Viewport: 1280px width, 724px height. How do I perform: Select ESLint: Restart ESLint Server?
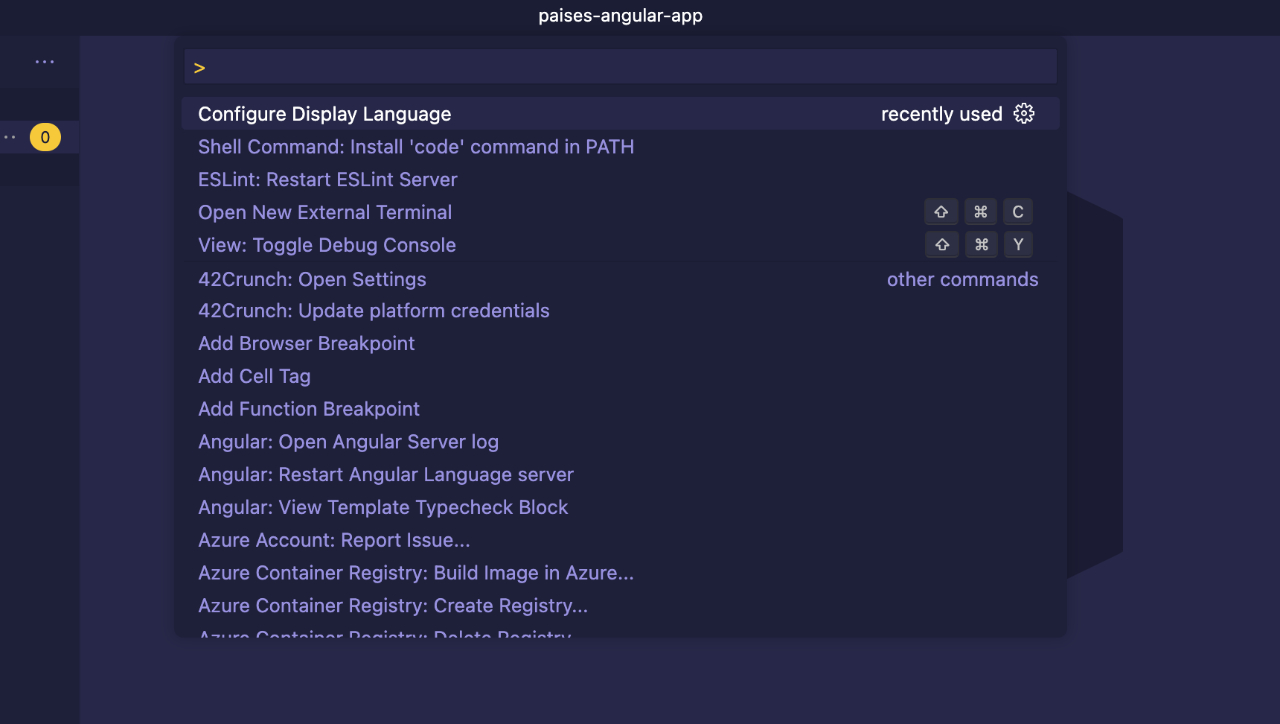click(620, 180)
